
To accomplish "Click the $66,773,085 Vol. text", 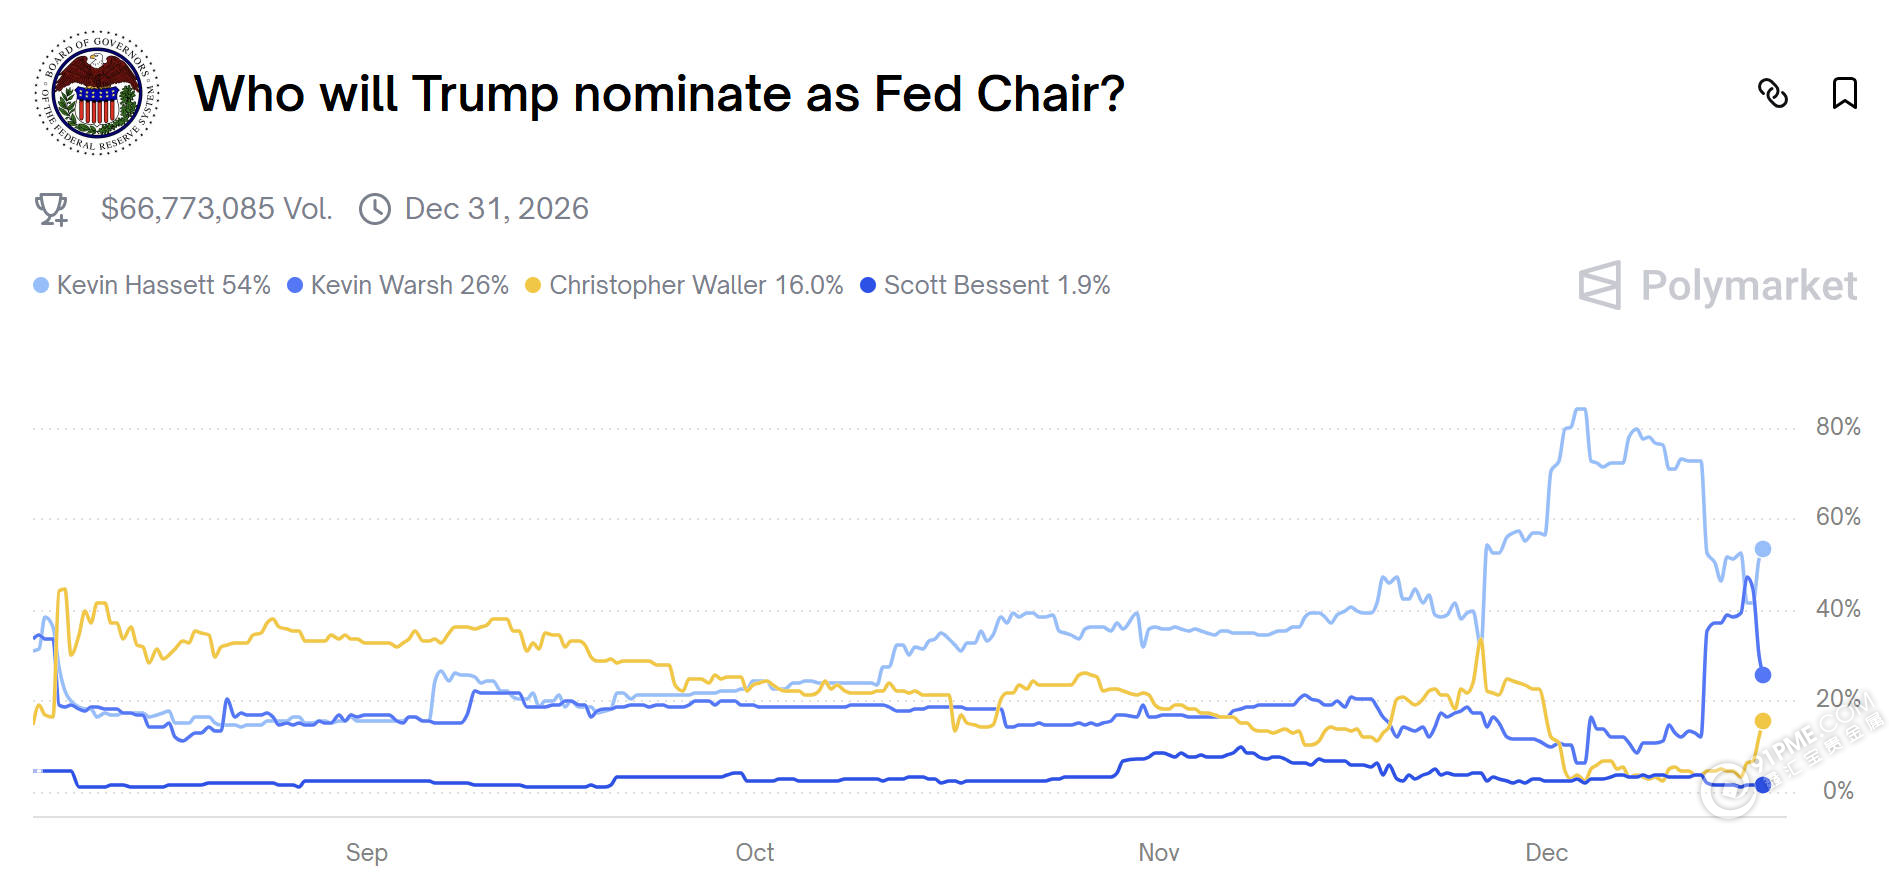I will (x=216, y=209).
